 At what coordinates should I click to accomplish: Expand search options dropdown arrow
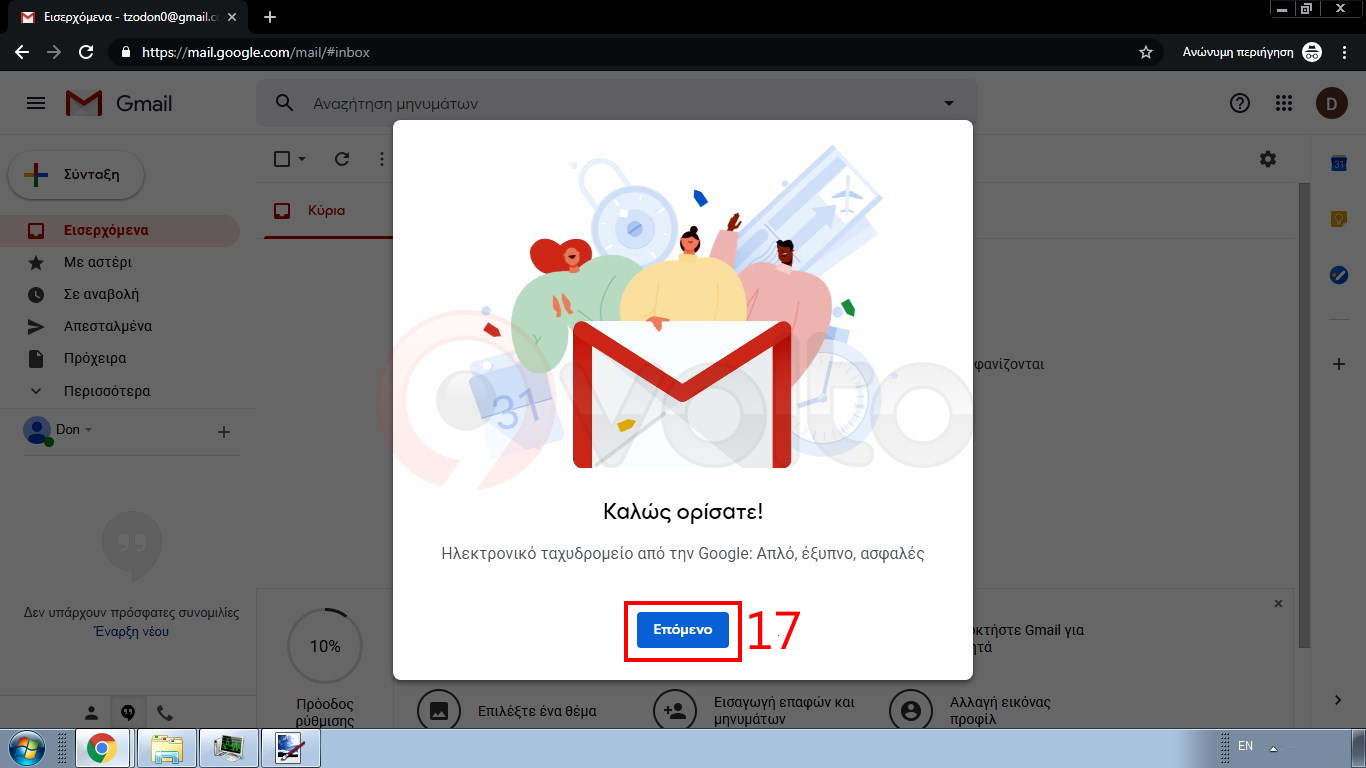click(949, 103)
